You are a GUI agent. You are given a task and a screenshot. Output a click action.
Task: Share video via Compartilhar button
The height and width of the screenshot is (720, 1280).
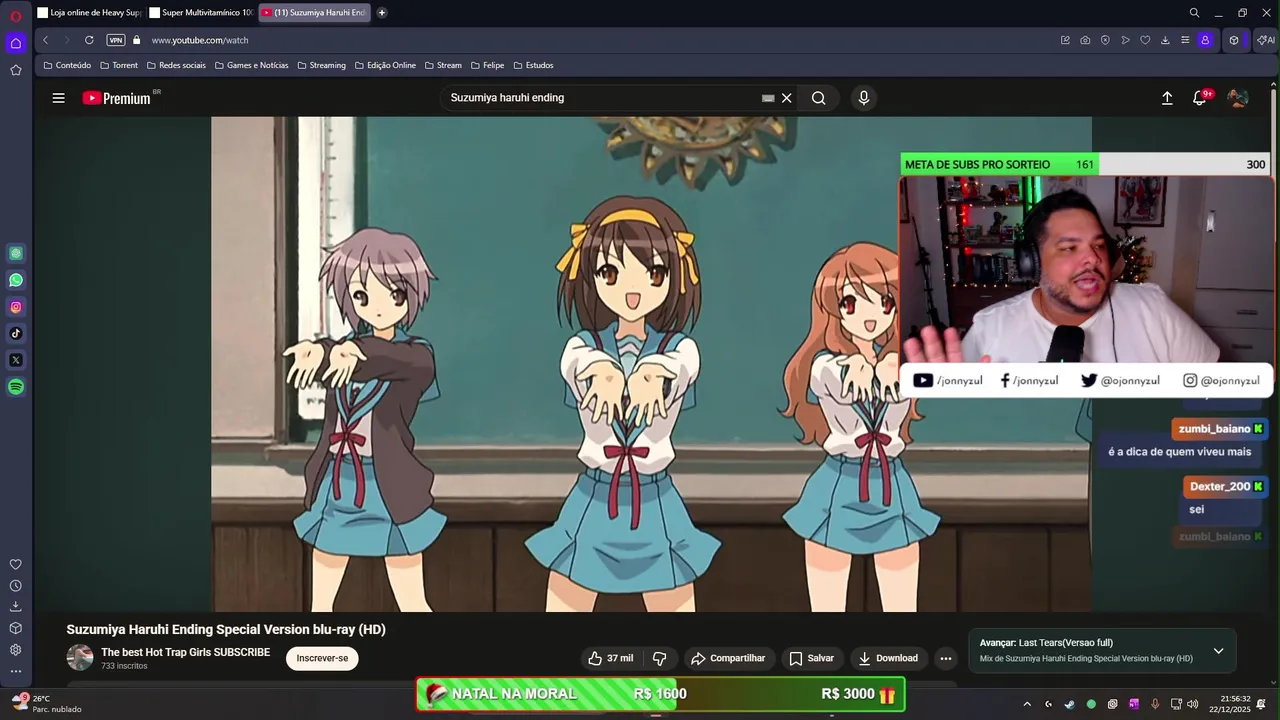coord(728,658)
